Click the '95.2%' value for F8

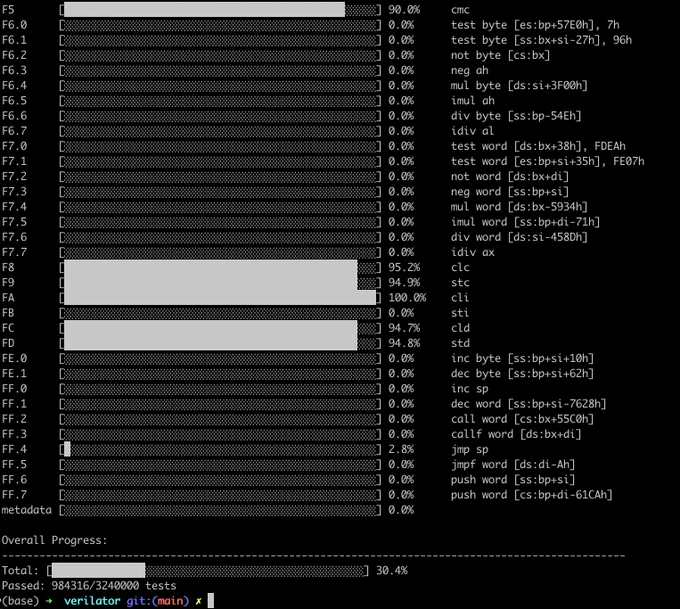404,268
